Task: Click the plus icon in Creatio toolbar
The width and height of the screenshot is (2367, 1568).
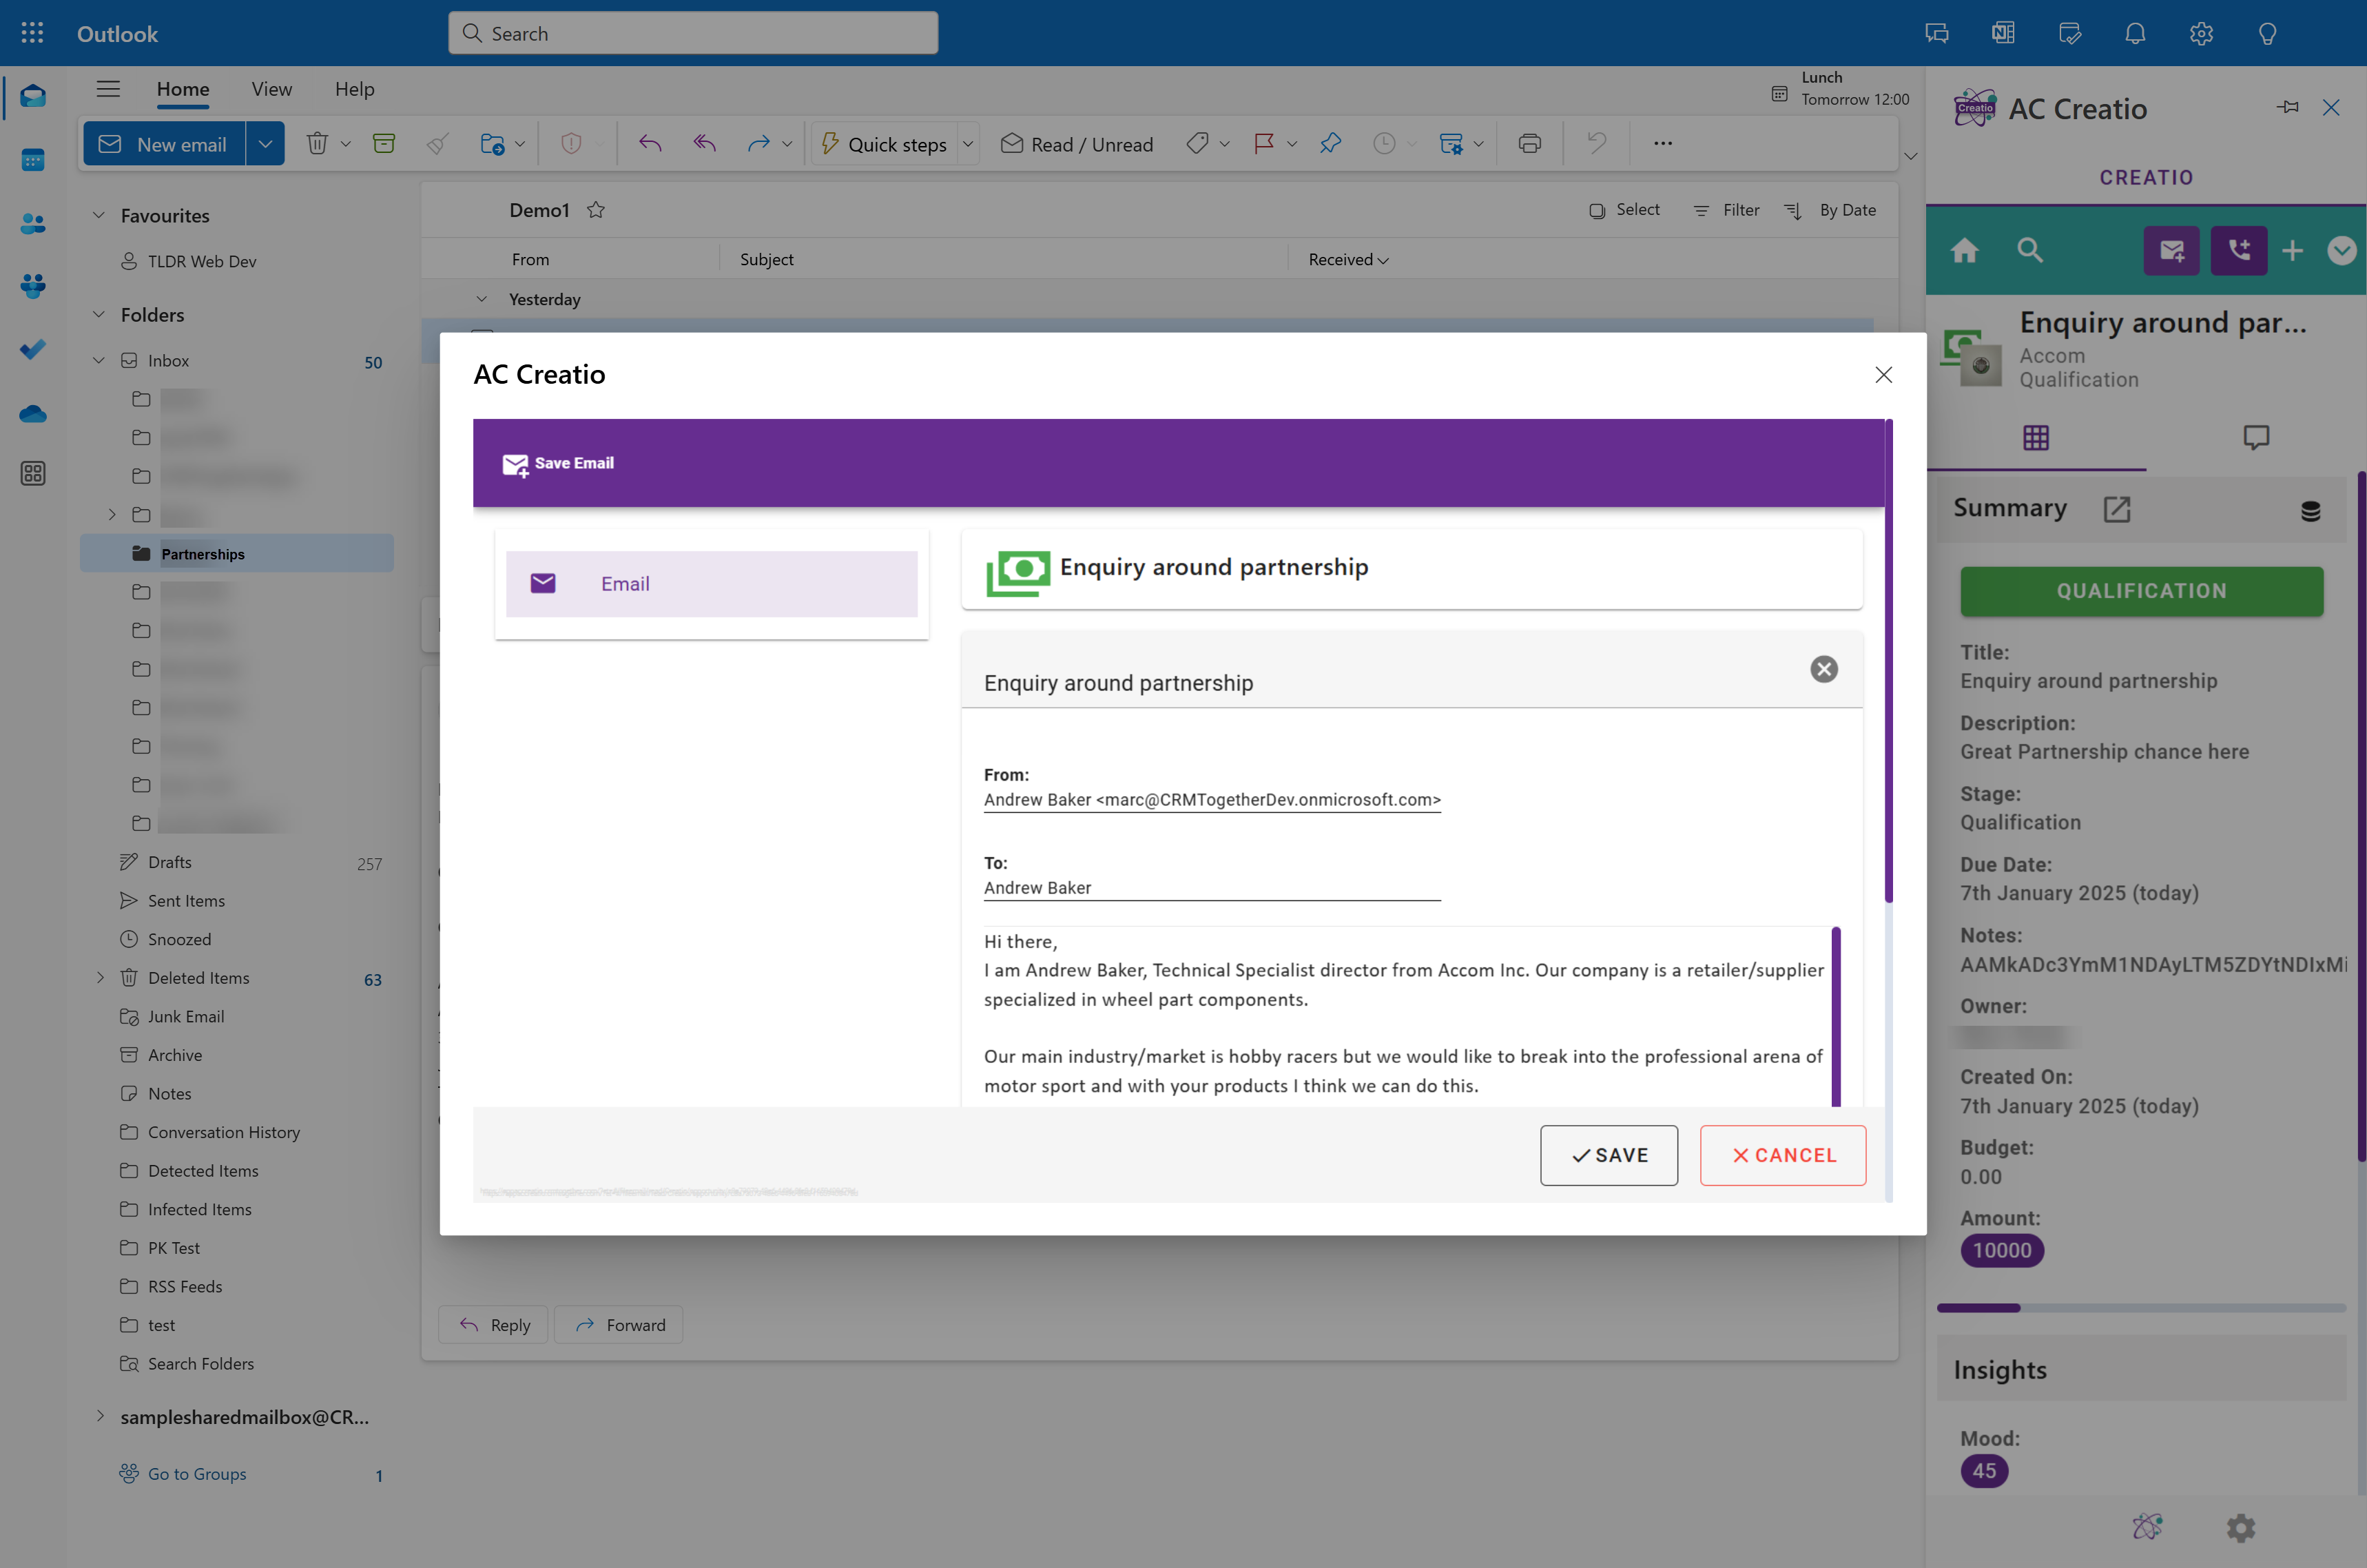Action: [2293, 250]
